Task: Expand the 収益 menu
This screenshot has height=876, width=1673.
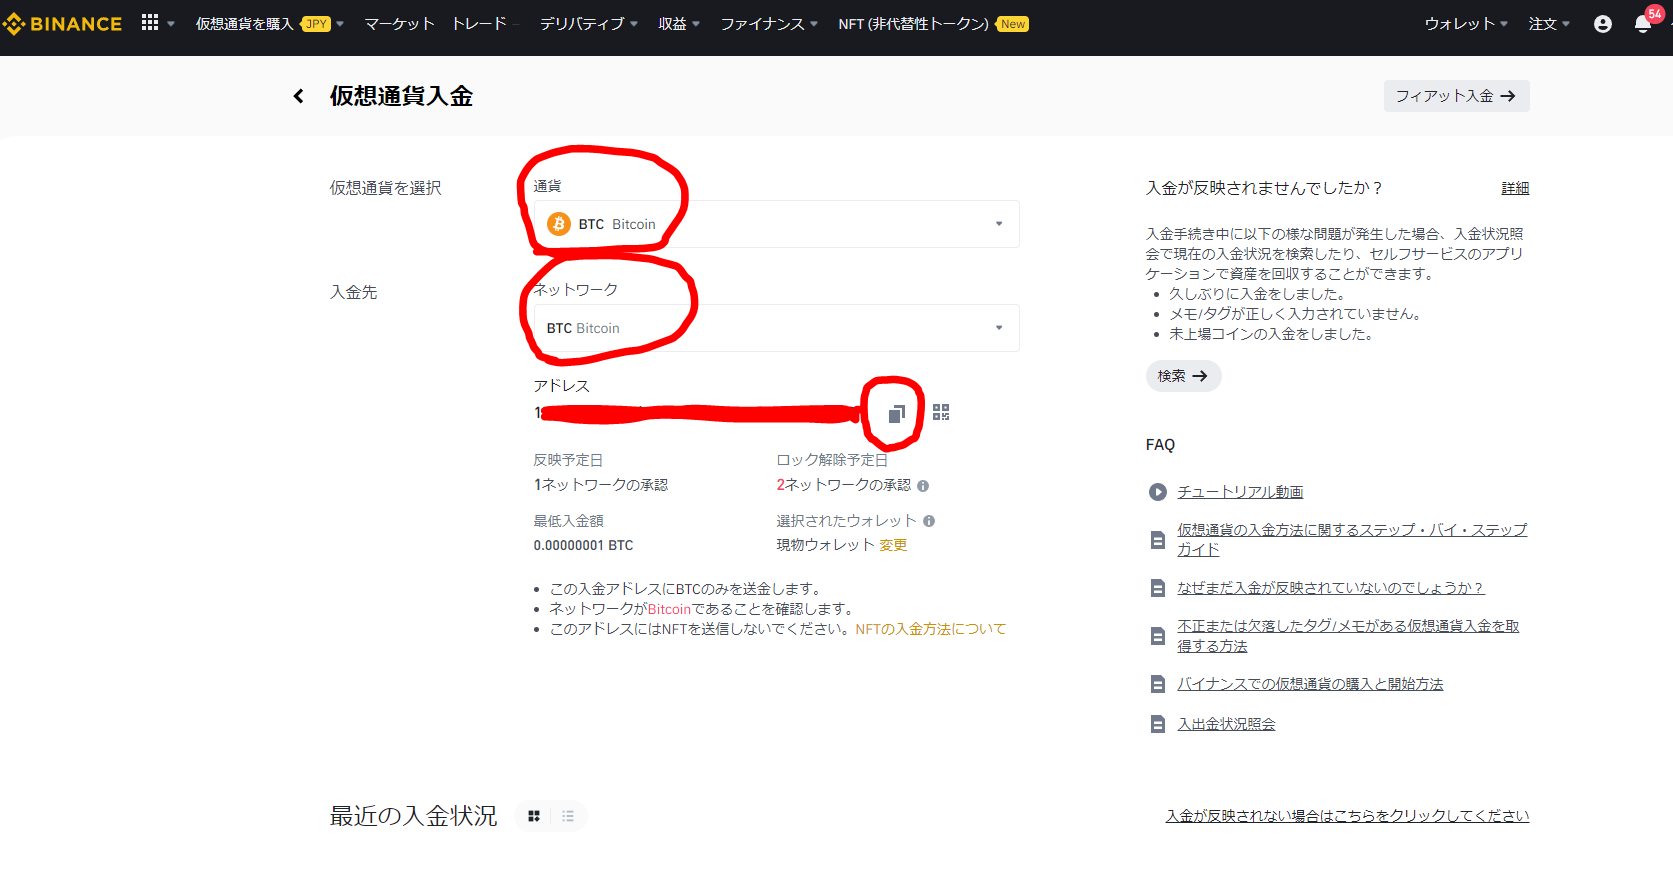Action: pos(679,24)
